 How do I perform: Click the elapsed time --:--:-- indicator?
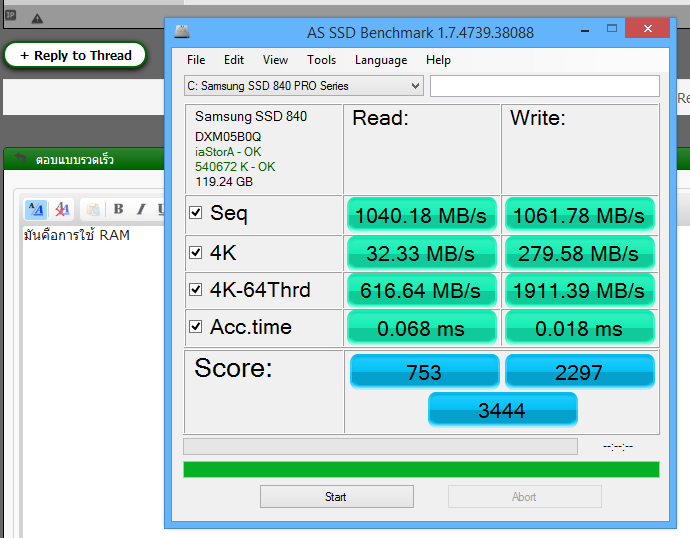click(618, 447)
